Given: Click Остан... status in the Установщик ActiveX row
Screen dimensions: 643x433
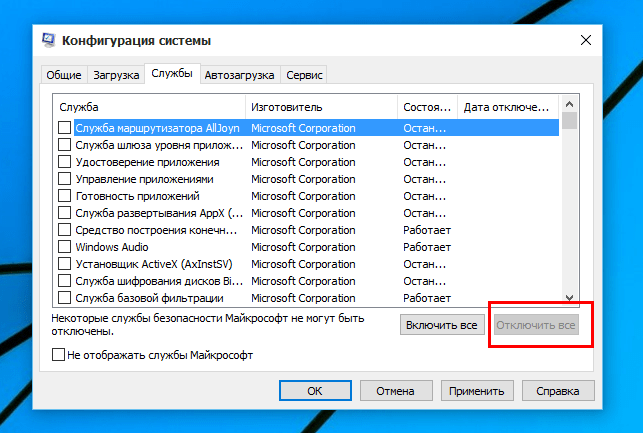Looking at the screenshot, I should 424,264.
